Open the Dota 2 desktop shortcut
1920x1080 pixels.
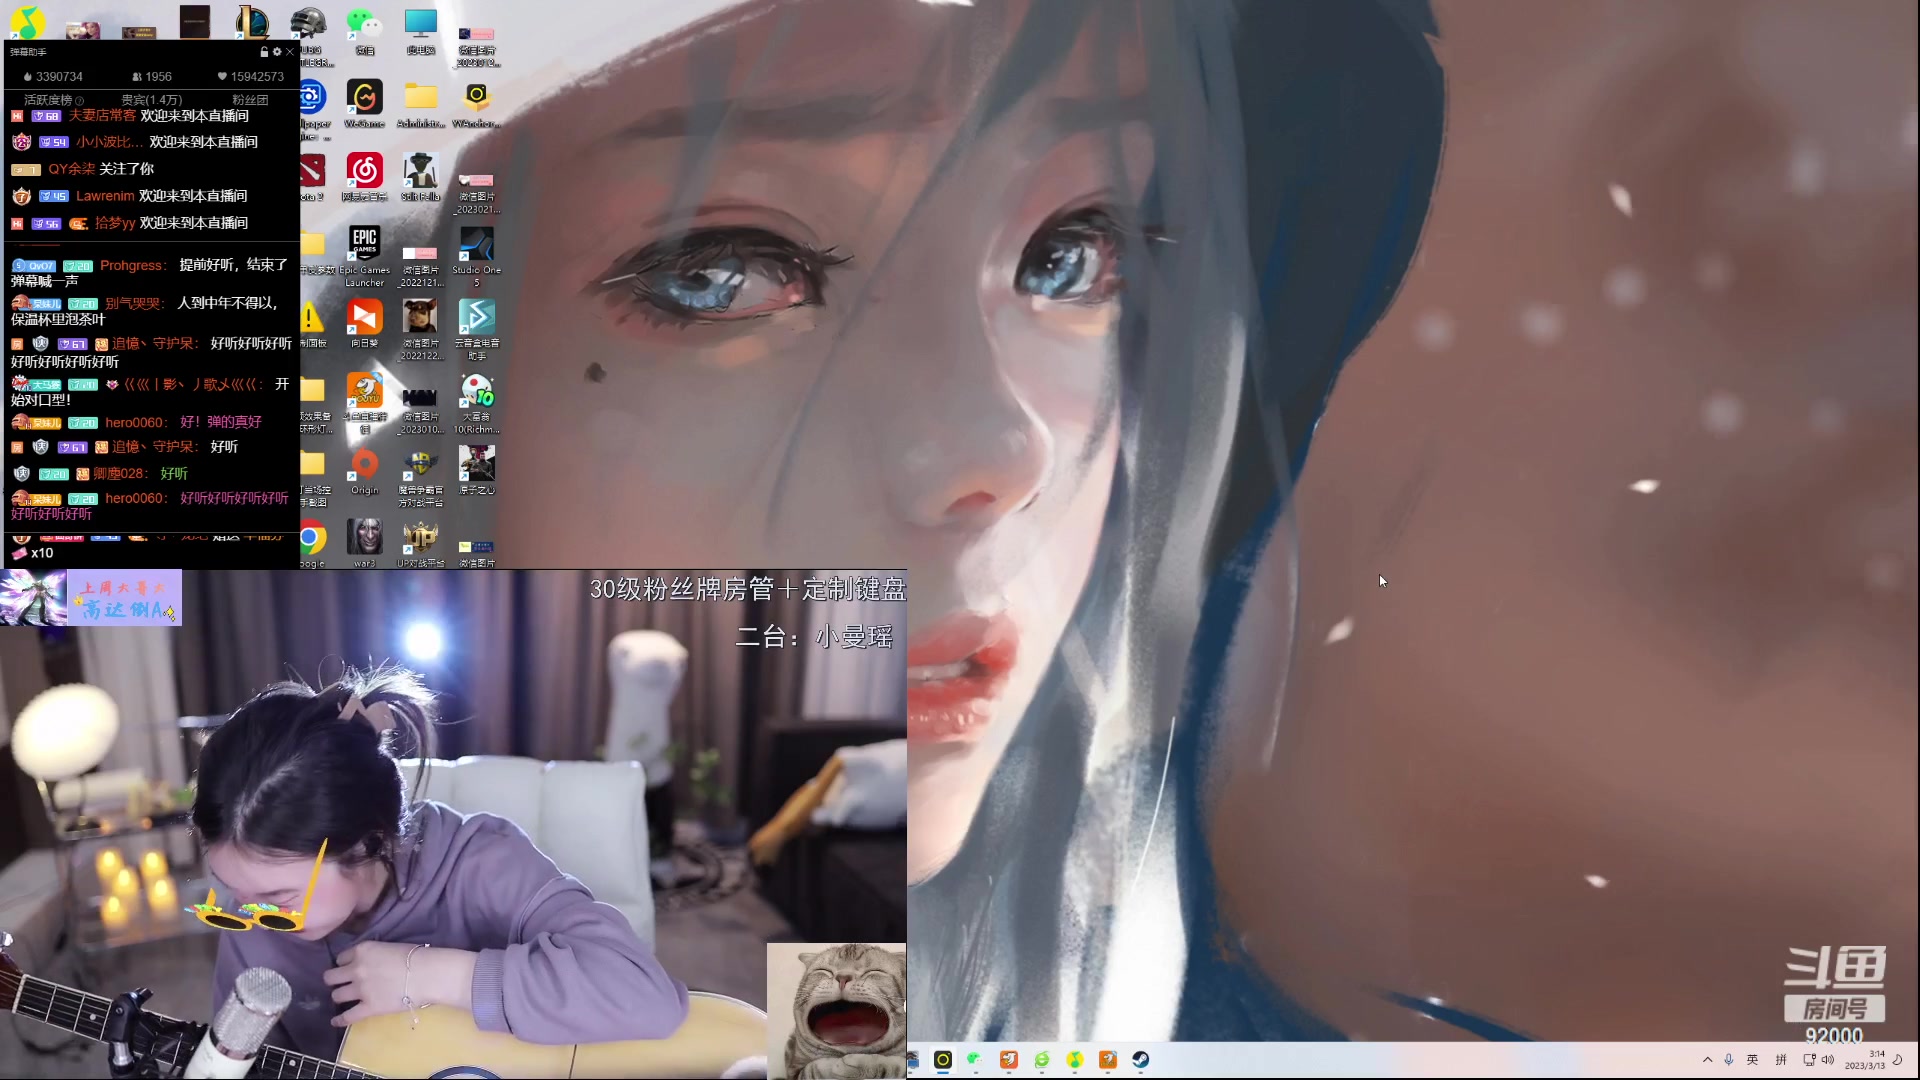311,177
